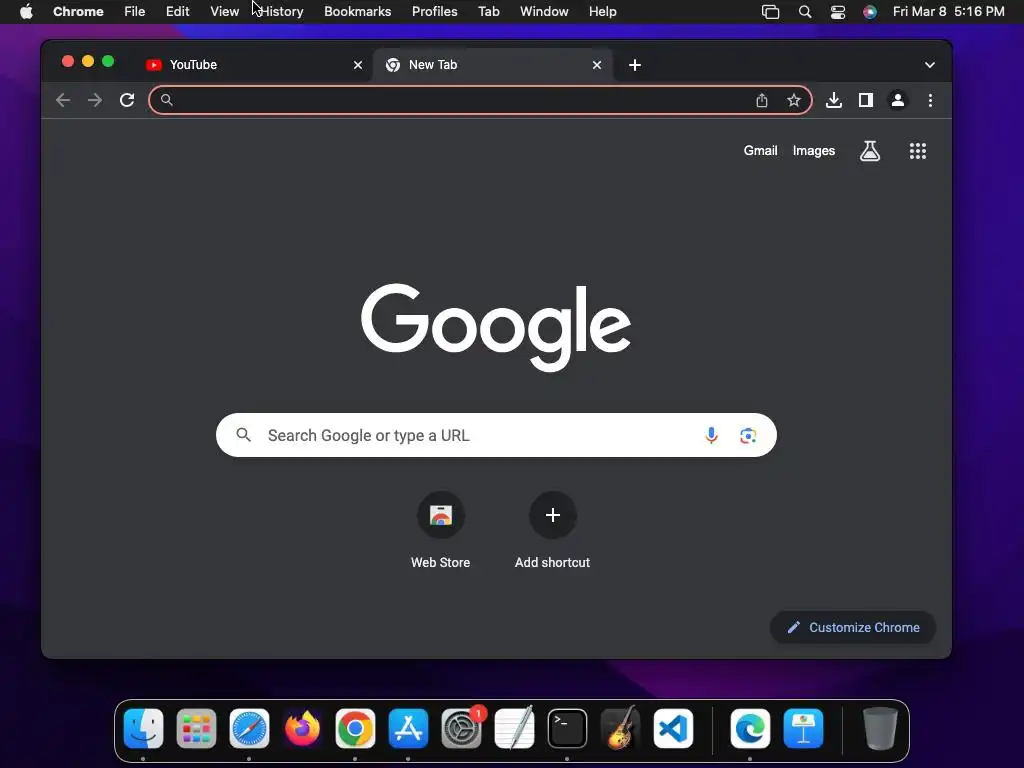Open System Preferences from the Dock
The width and height of the screenshot is (1024, 768).
[x=462, y=728]
